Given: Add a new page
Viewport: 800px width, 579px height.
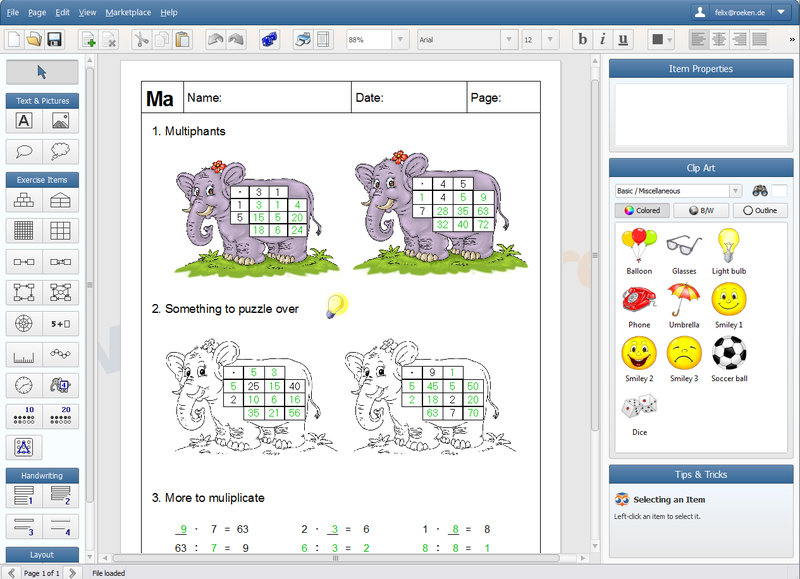Looking at the screenshot, I should (x=89, y=39).
